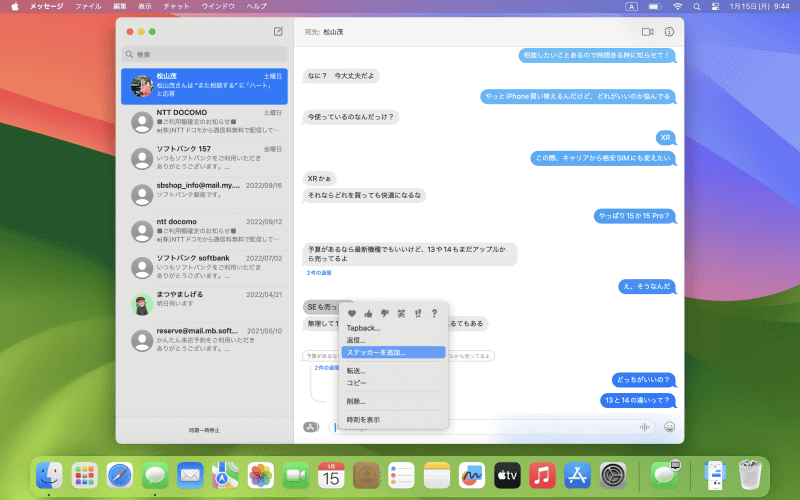The height and width of the screenshot is (500, 800).
Task: Open Finder from the Dock
Action: click(x=49, y=475)
